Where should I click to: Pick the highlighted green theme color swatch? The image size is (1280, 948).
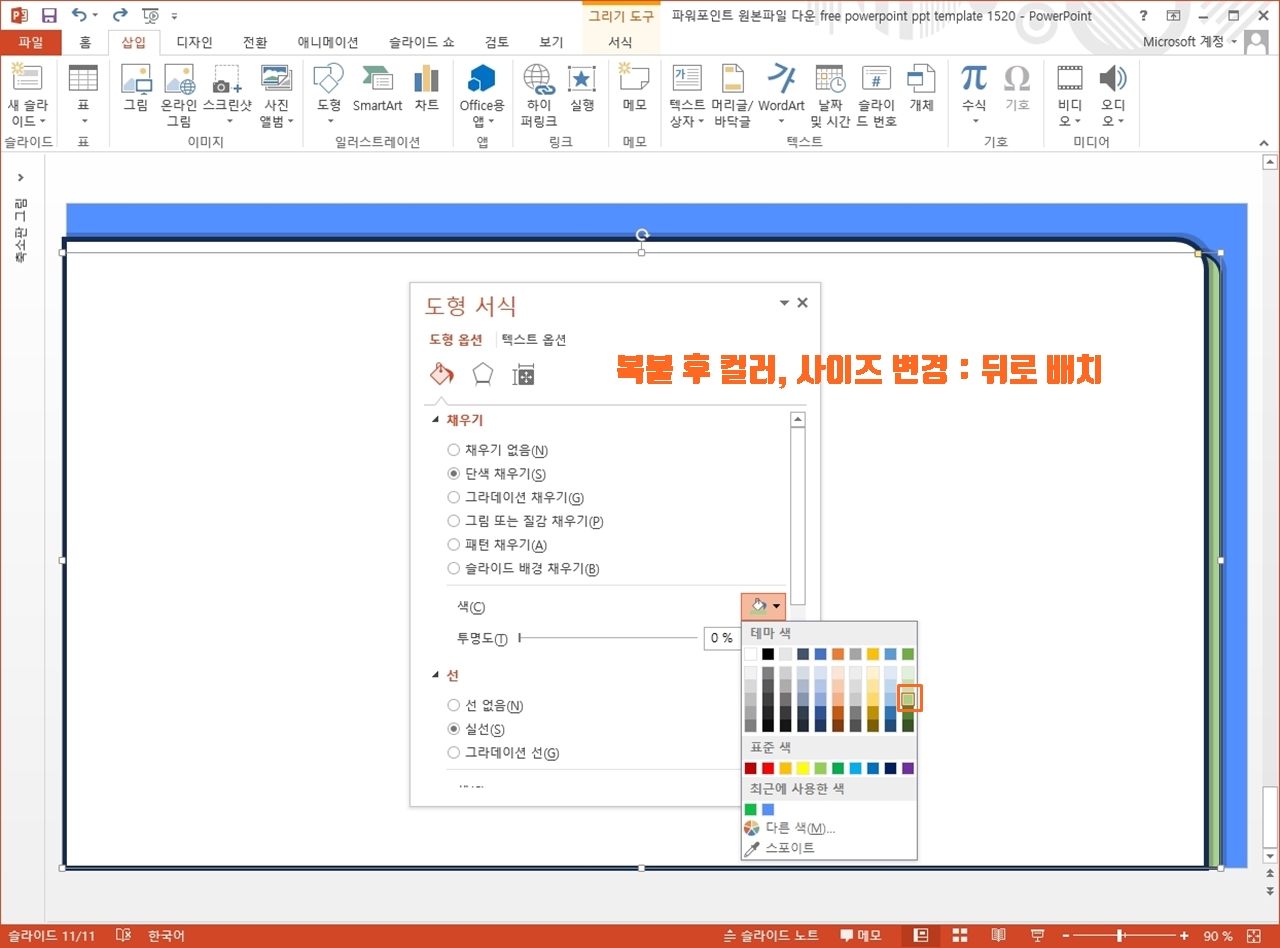tap(908, 697)
